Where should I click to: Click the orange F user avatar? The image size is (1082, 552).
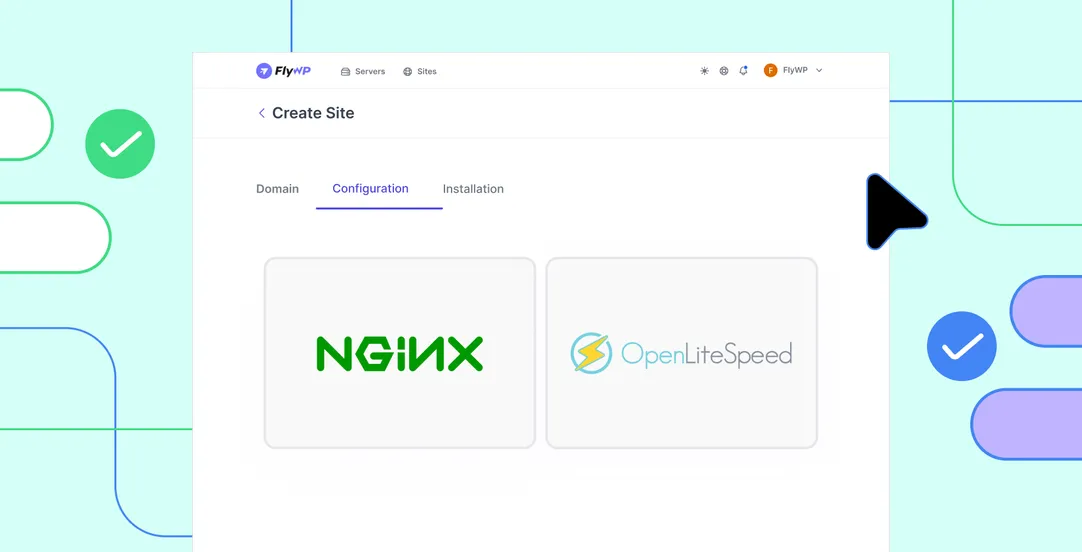tap(770, 70)
